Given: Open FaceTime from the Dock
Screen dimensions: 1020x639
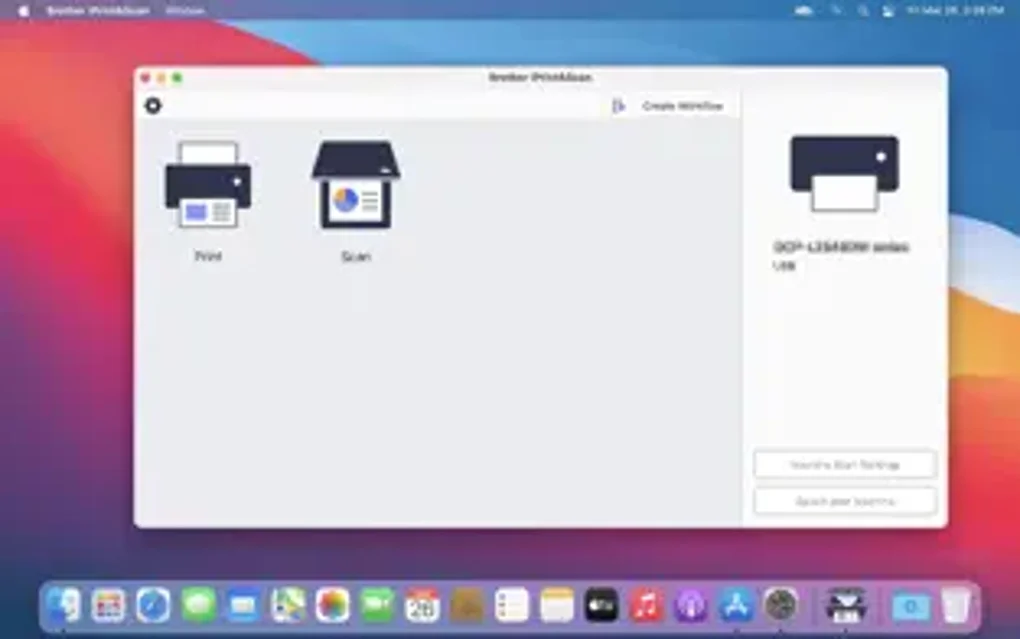Looking at the screenshot, I should coord(378,605).
